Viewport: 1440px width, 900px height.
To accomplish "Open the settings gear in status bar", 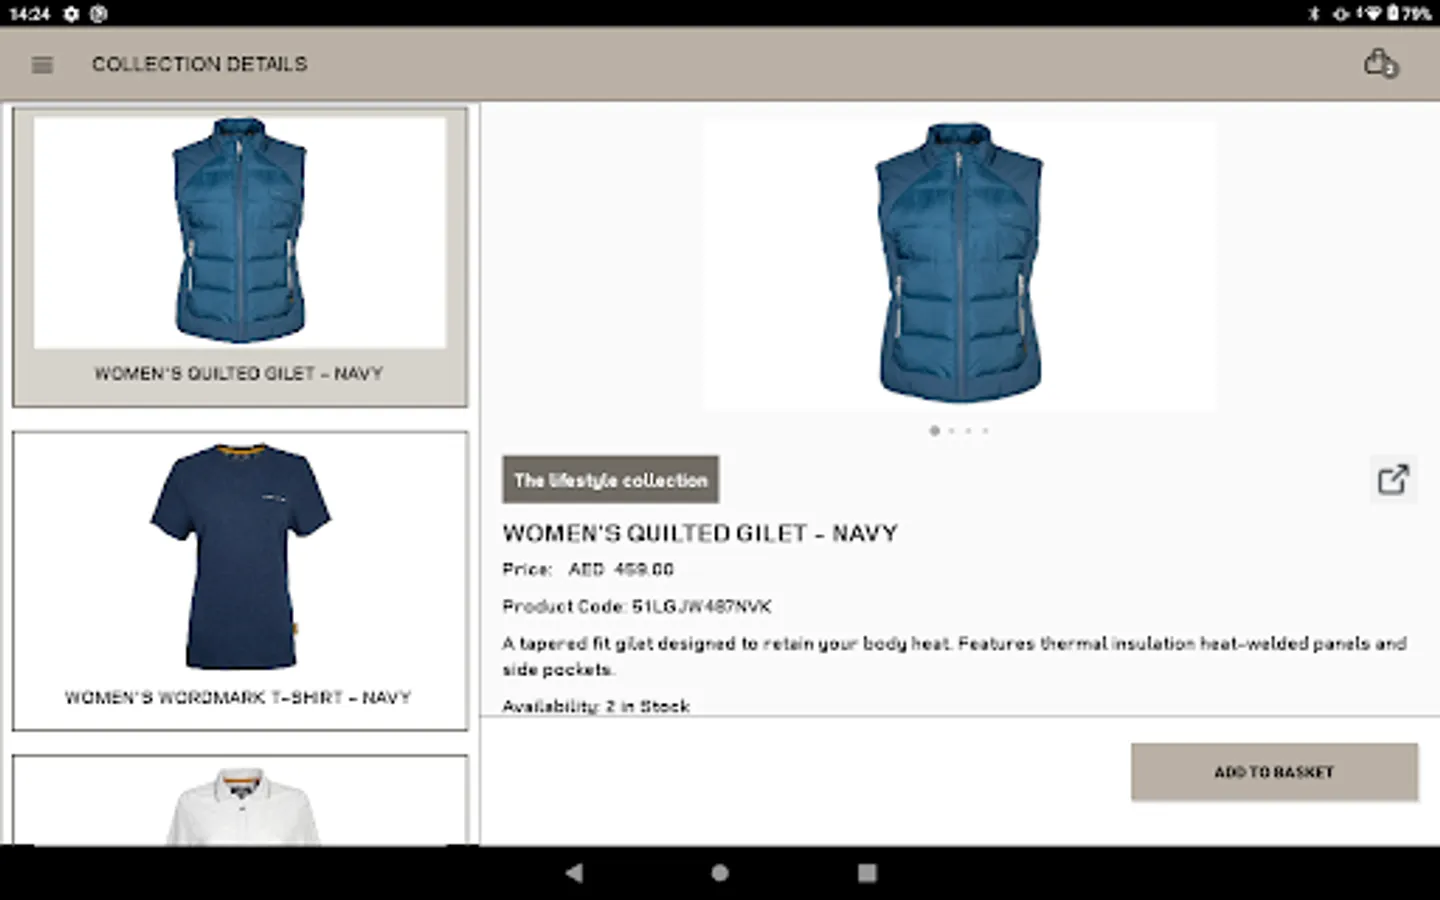I will (71, 13).
